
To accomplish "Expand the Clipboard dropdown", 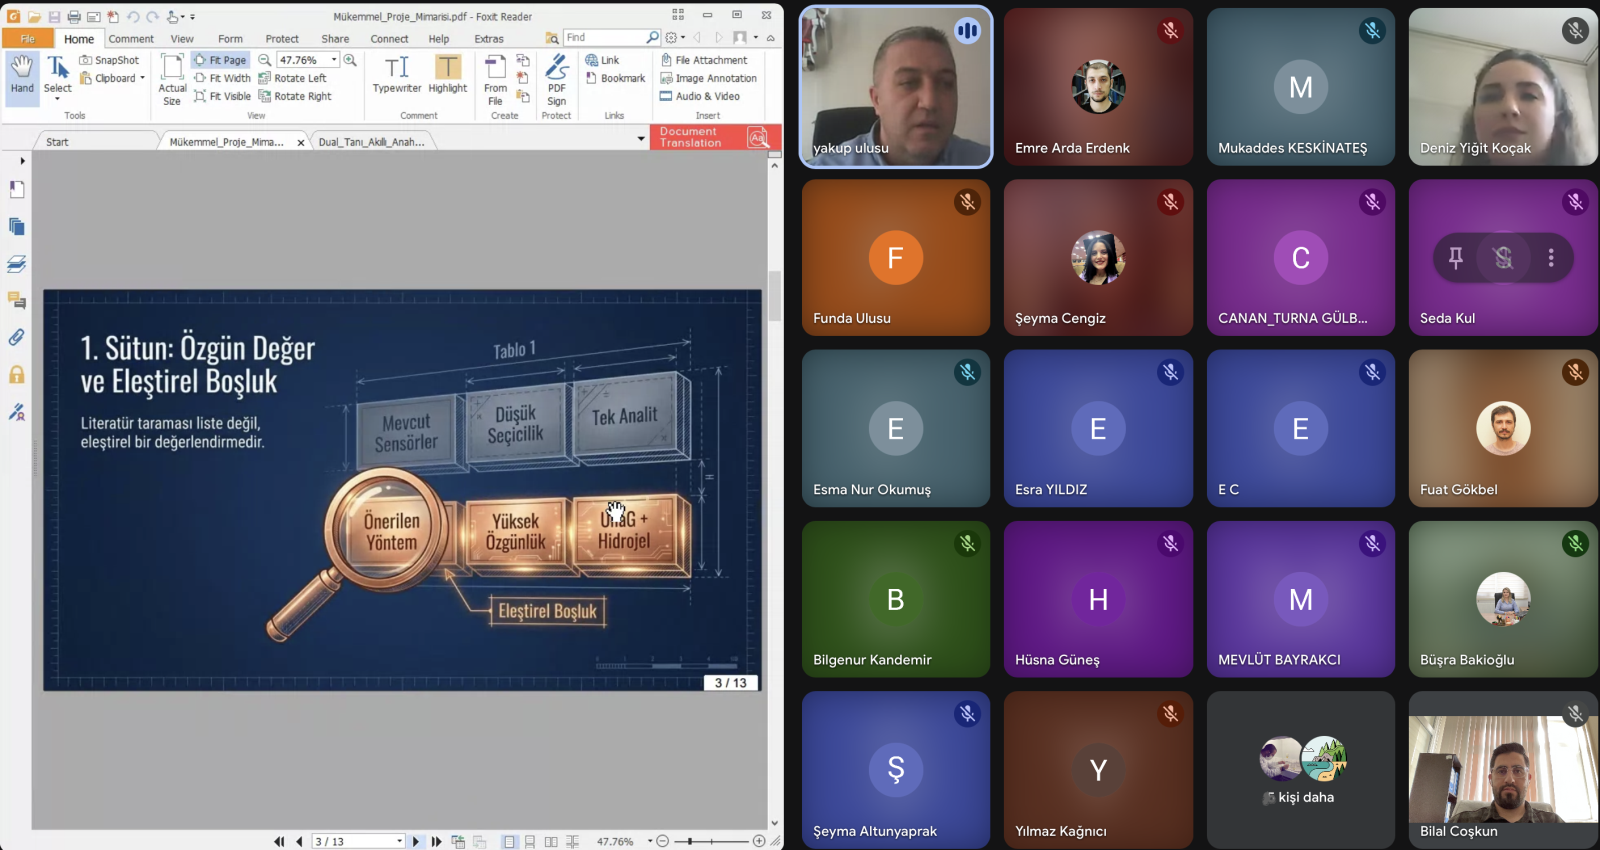I will 142,78.
